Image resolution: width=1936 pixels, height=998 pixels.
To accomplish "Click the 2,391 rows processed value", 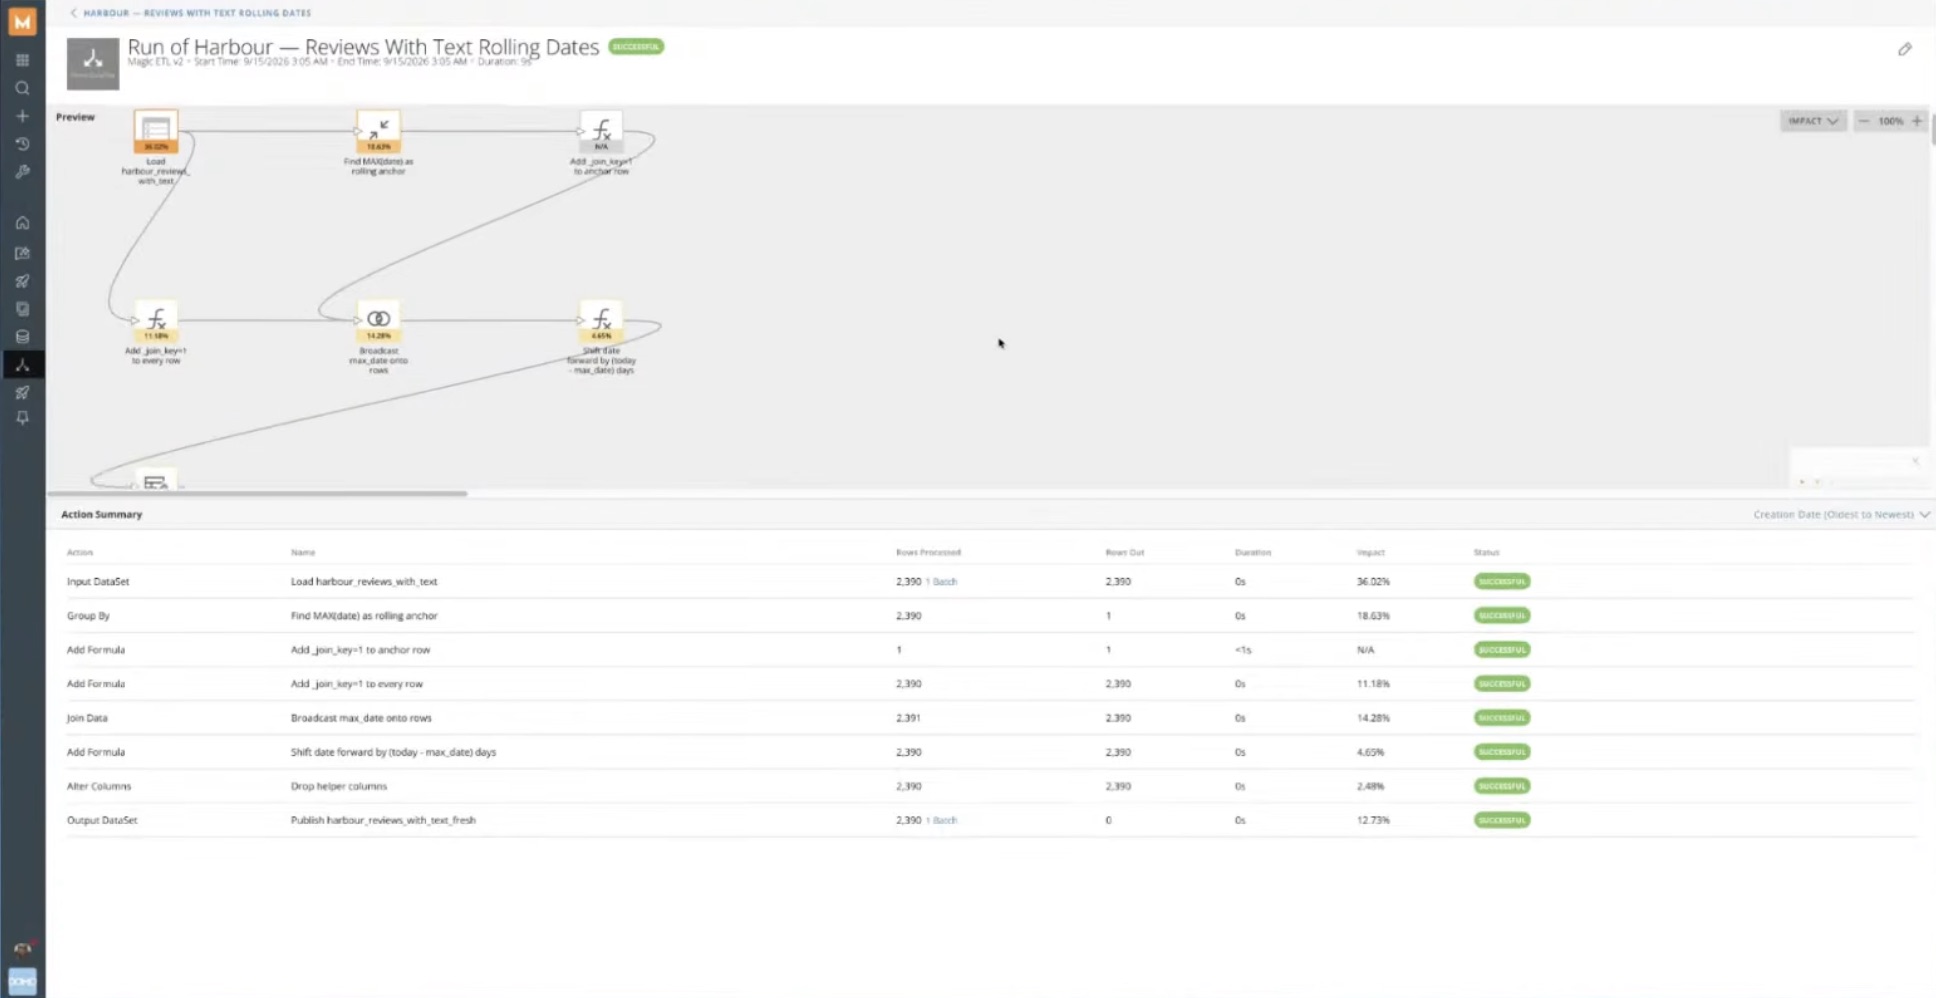I will coord(908,718).
